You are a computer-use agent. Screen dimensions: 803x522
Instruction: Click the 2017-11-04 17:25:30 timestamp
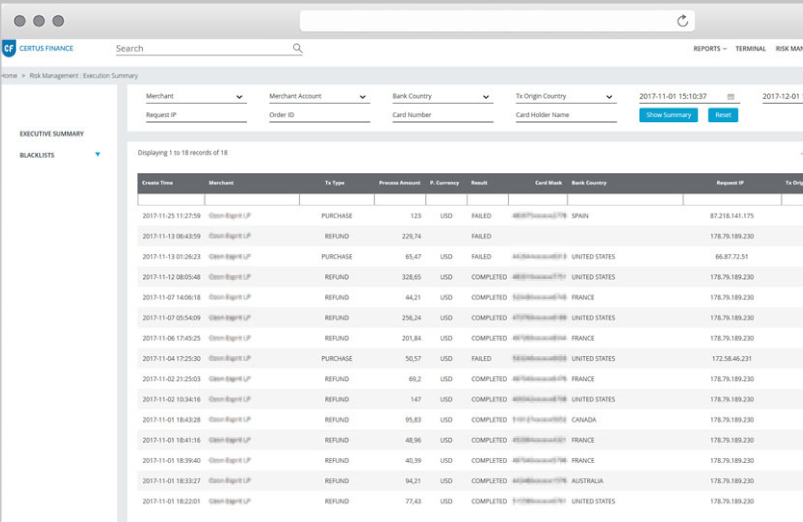click(x=171, y=359)
